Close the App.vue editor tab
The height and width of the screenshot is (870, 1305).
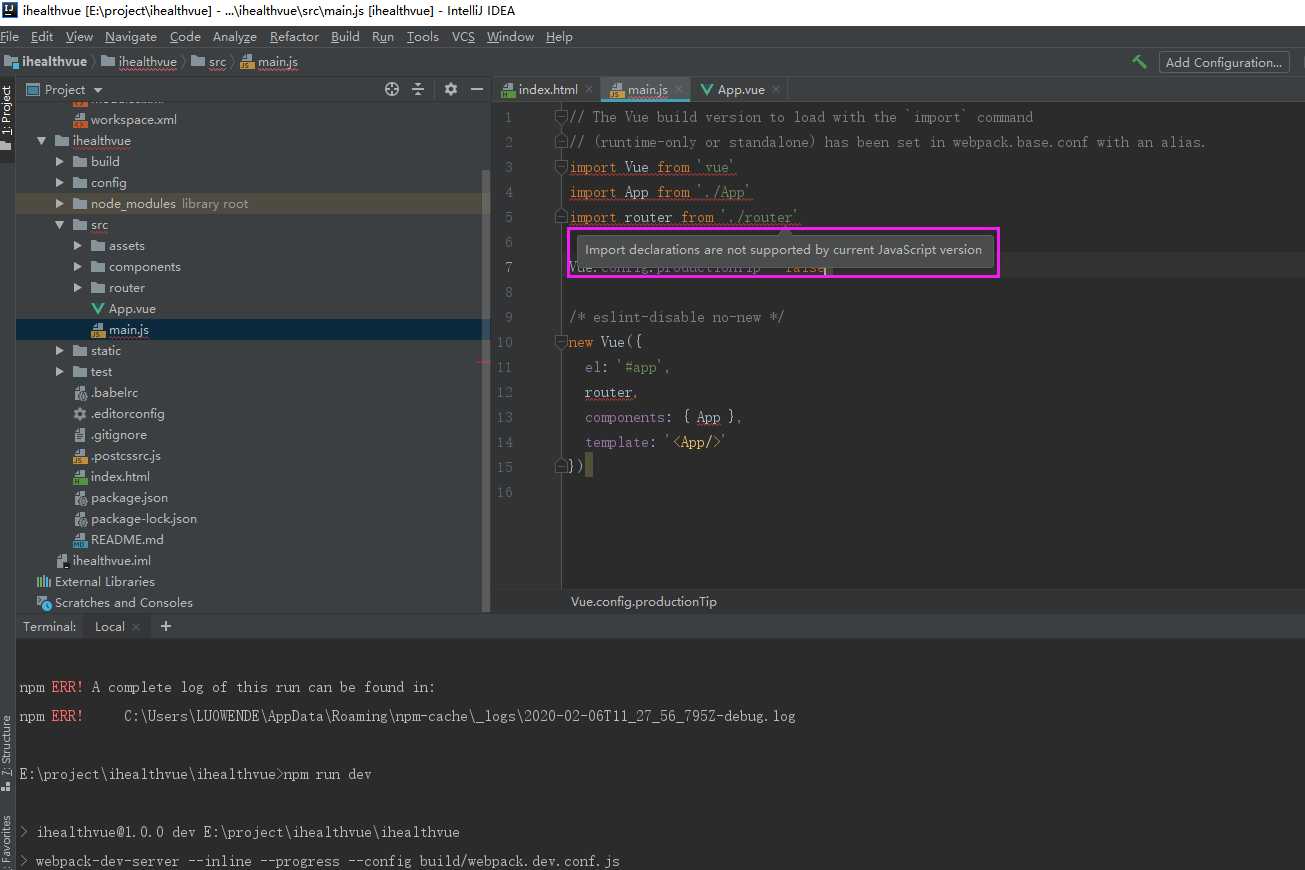[x=778, y=90]
